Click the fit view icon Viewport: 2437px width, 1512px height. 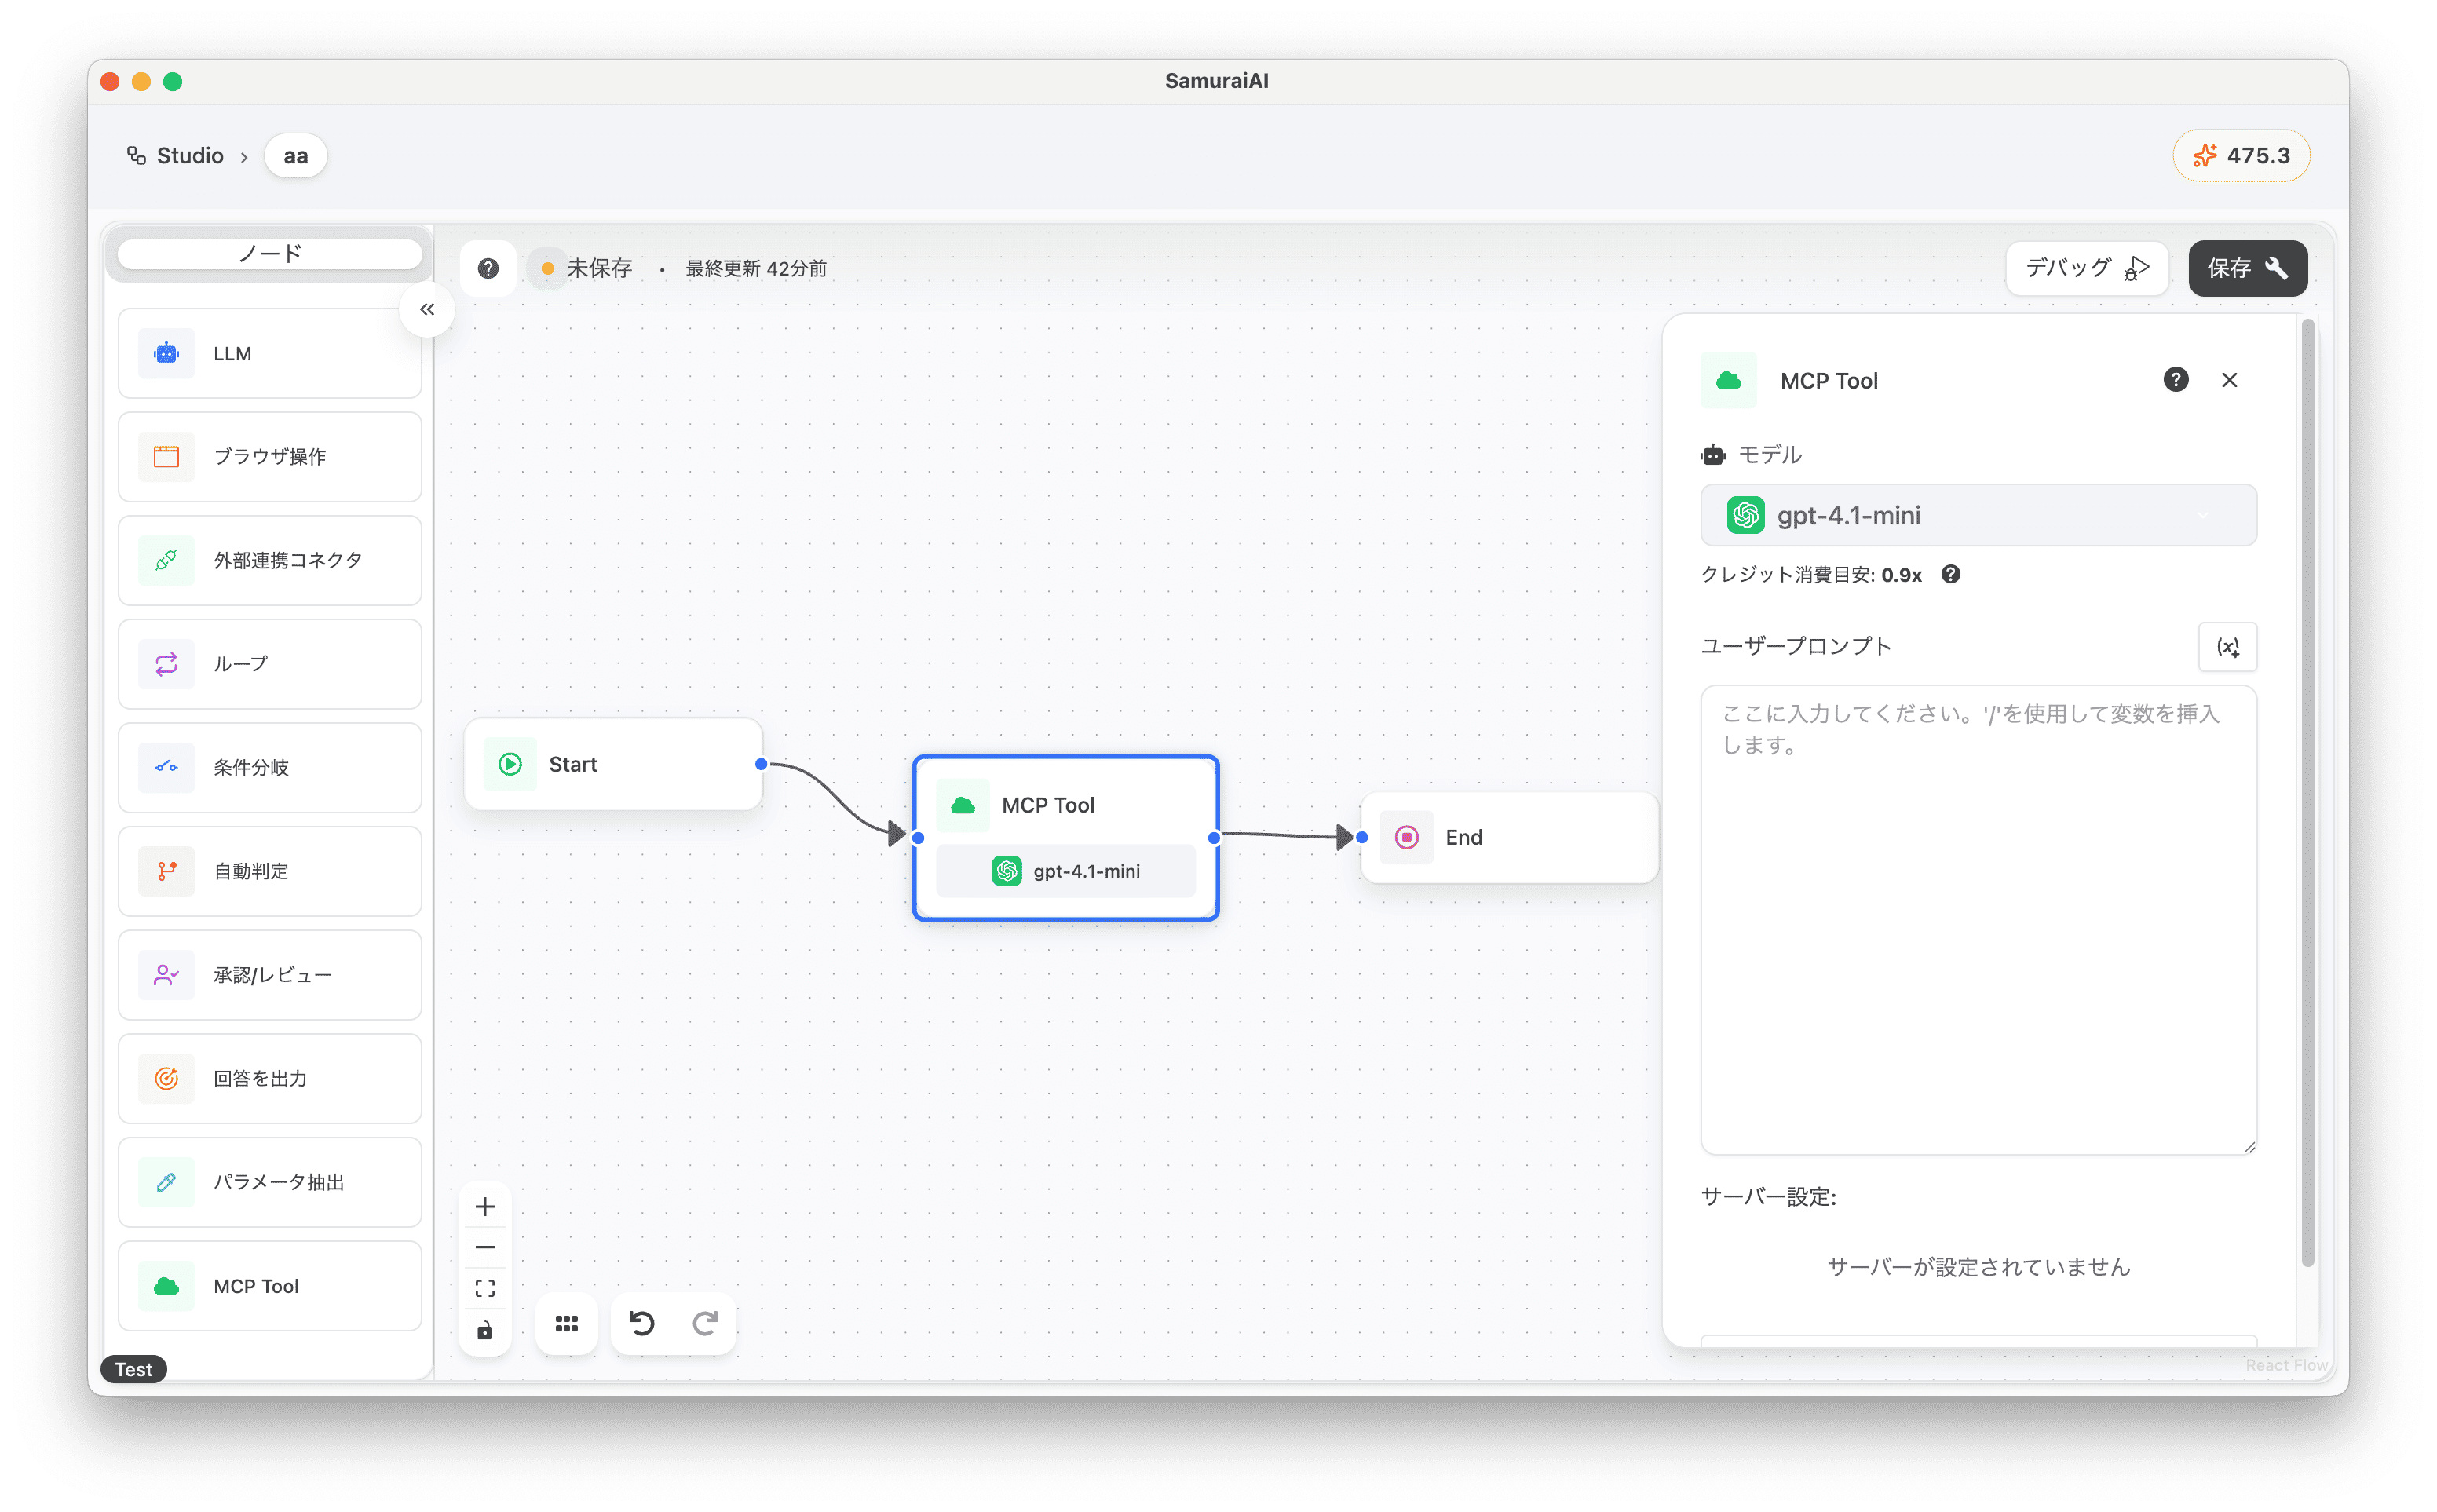click(x=485, y=1288)
